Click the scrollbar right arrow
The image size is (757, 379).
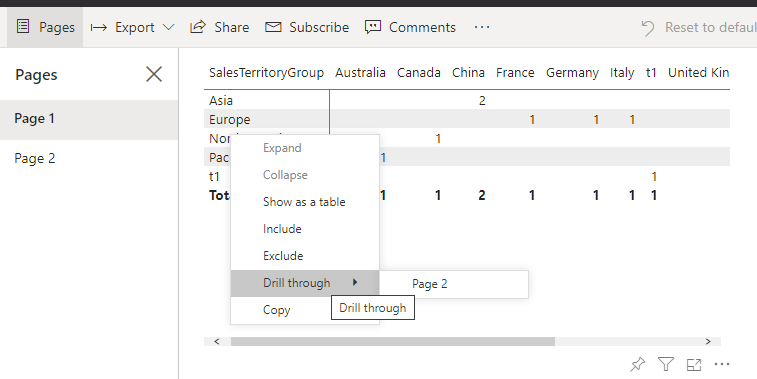click(x=708, y=341)
